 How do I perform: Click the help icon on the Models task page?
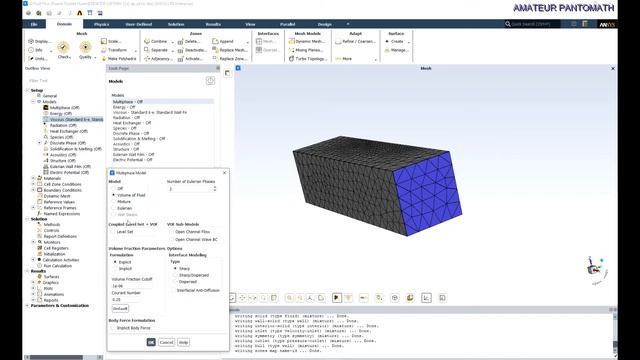tap(210, 81)
